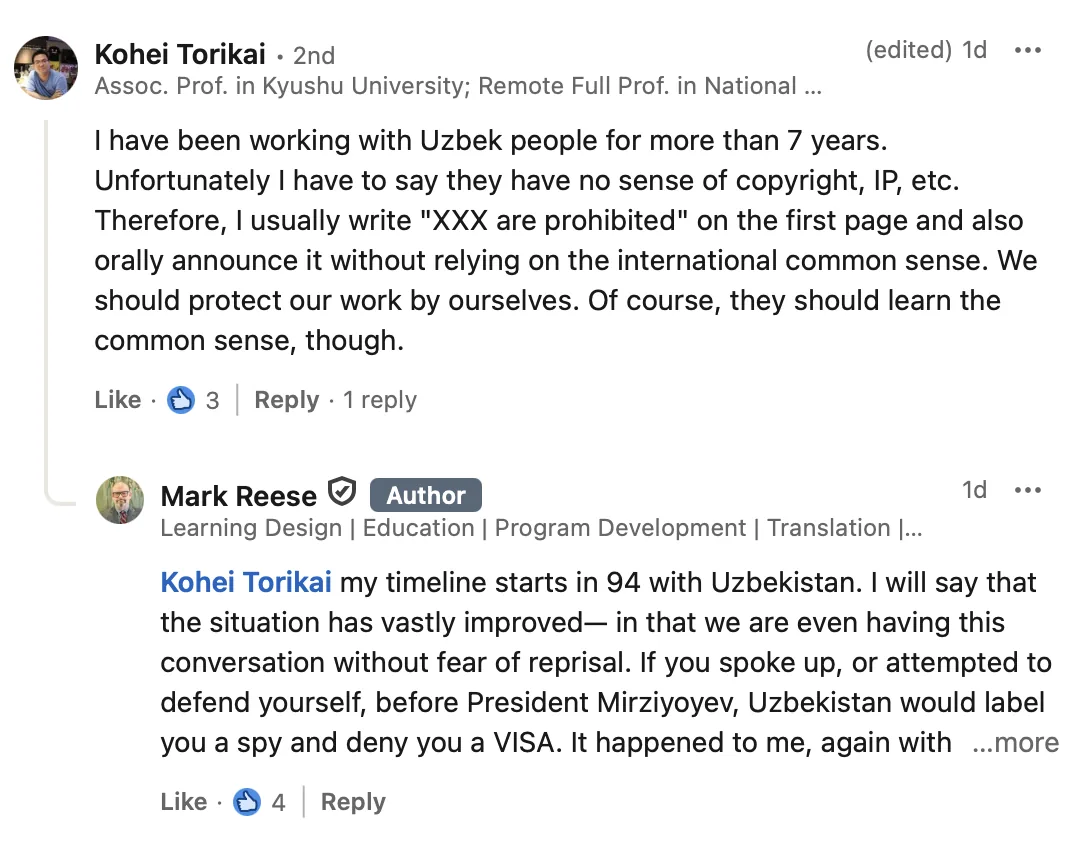The width and height of the screenshot is (1092, 850).
Task: Reply to Kohei Torikai's comment
Action: pos(286,401)
